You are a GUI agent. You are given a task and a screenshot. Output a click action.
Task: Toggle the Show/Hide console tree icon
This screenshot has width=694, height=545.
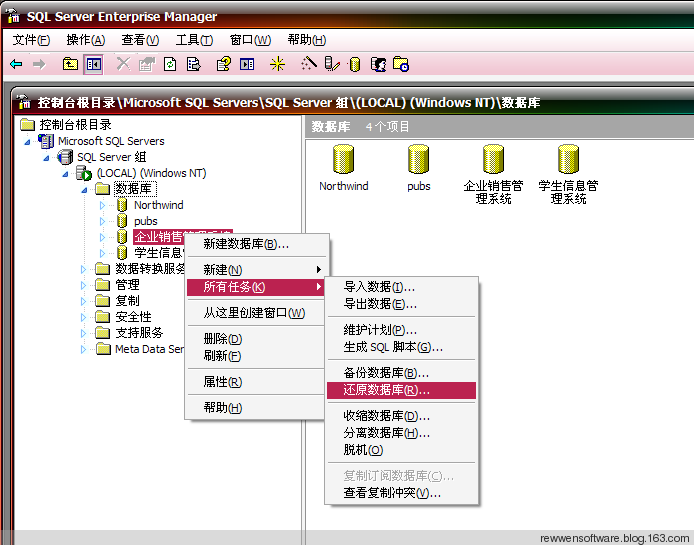click(x=93, y=65)
